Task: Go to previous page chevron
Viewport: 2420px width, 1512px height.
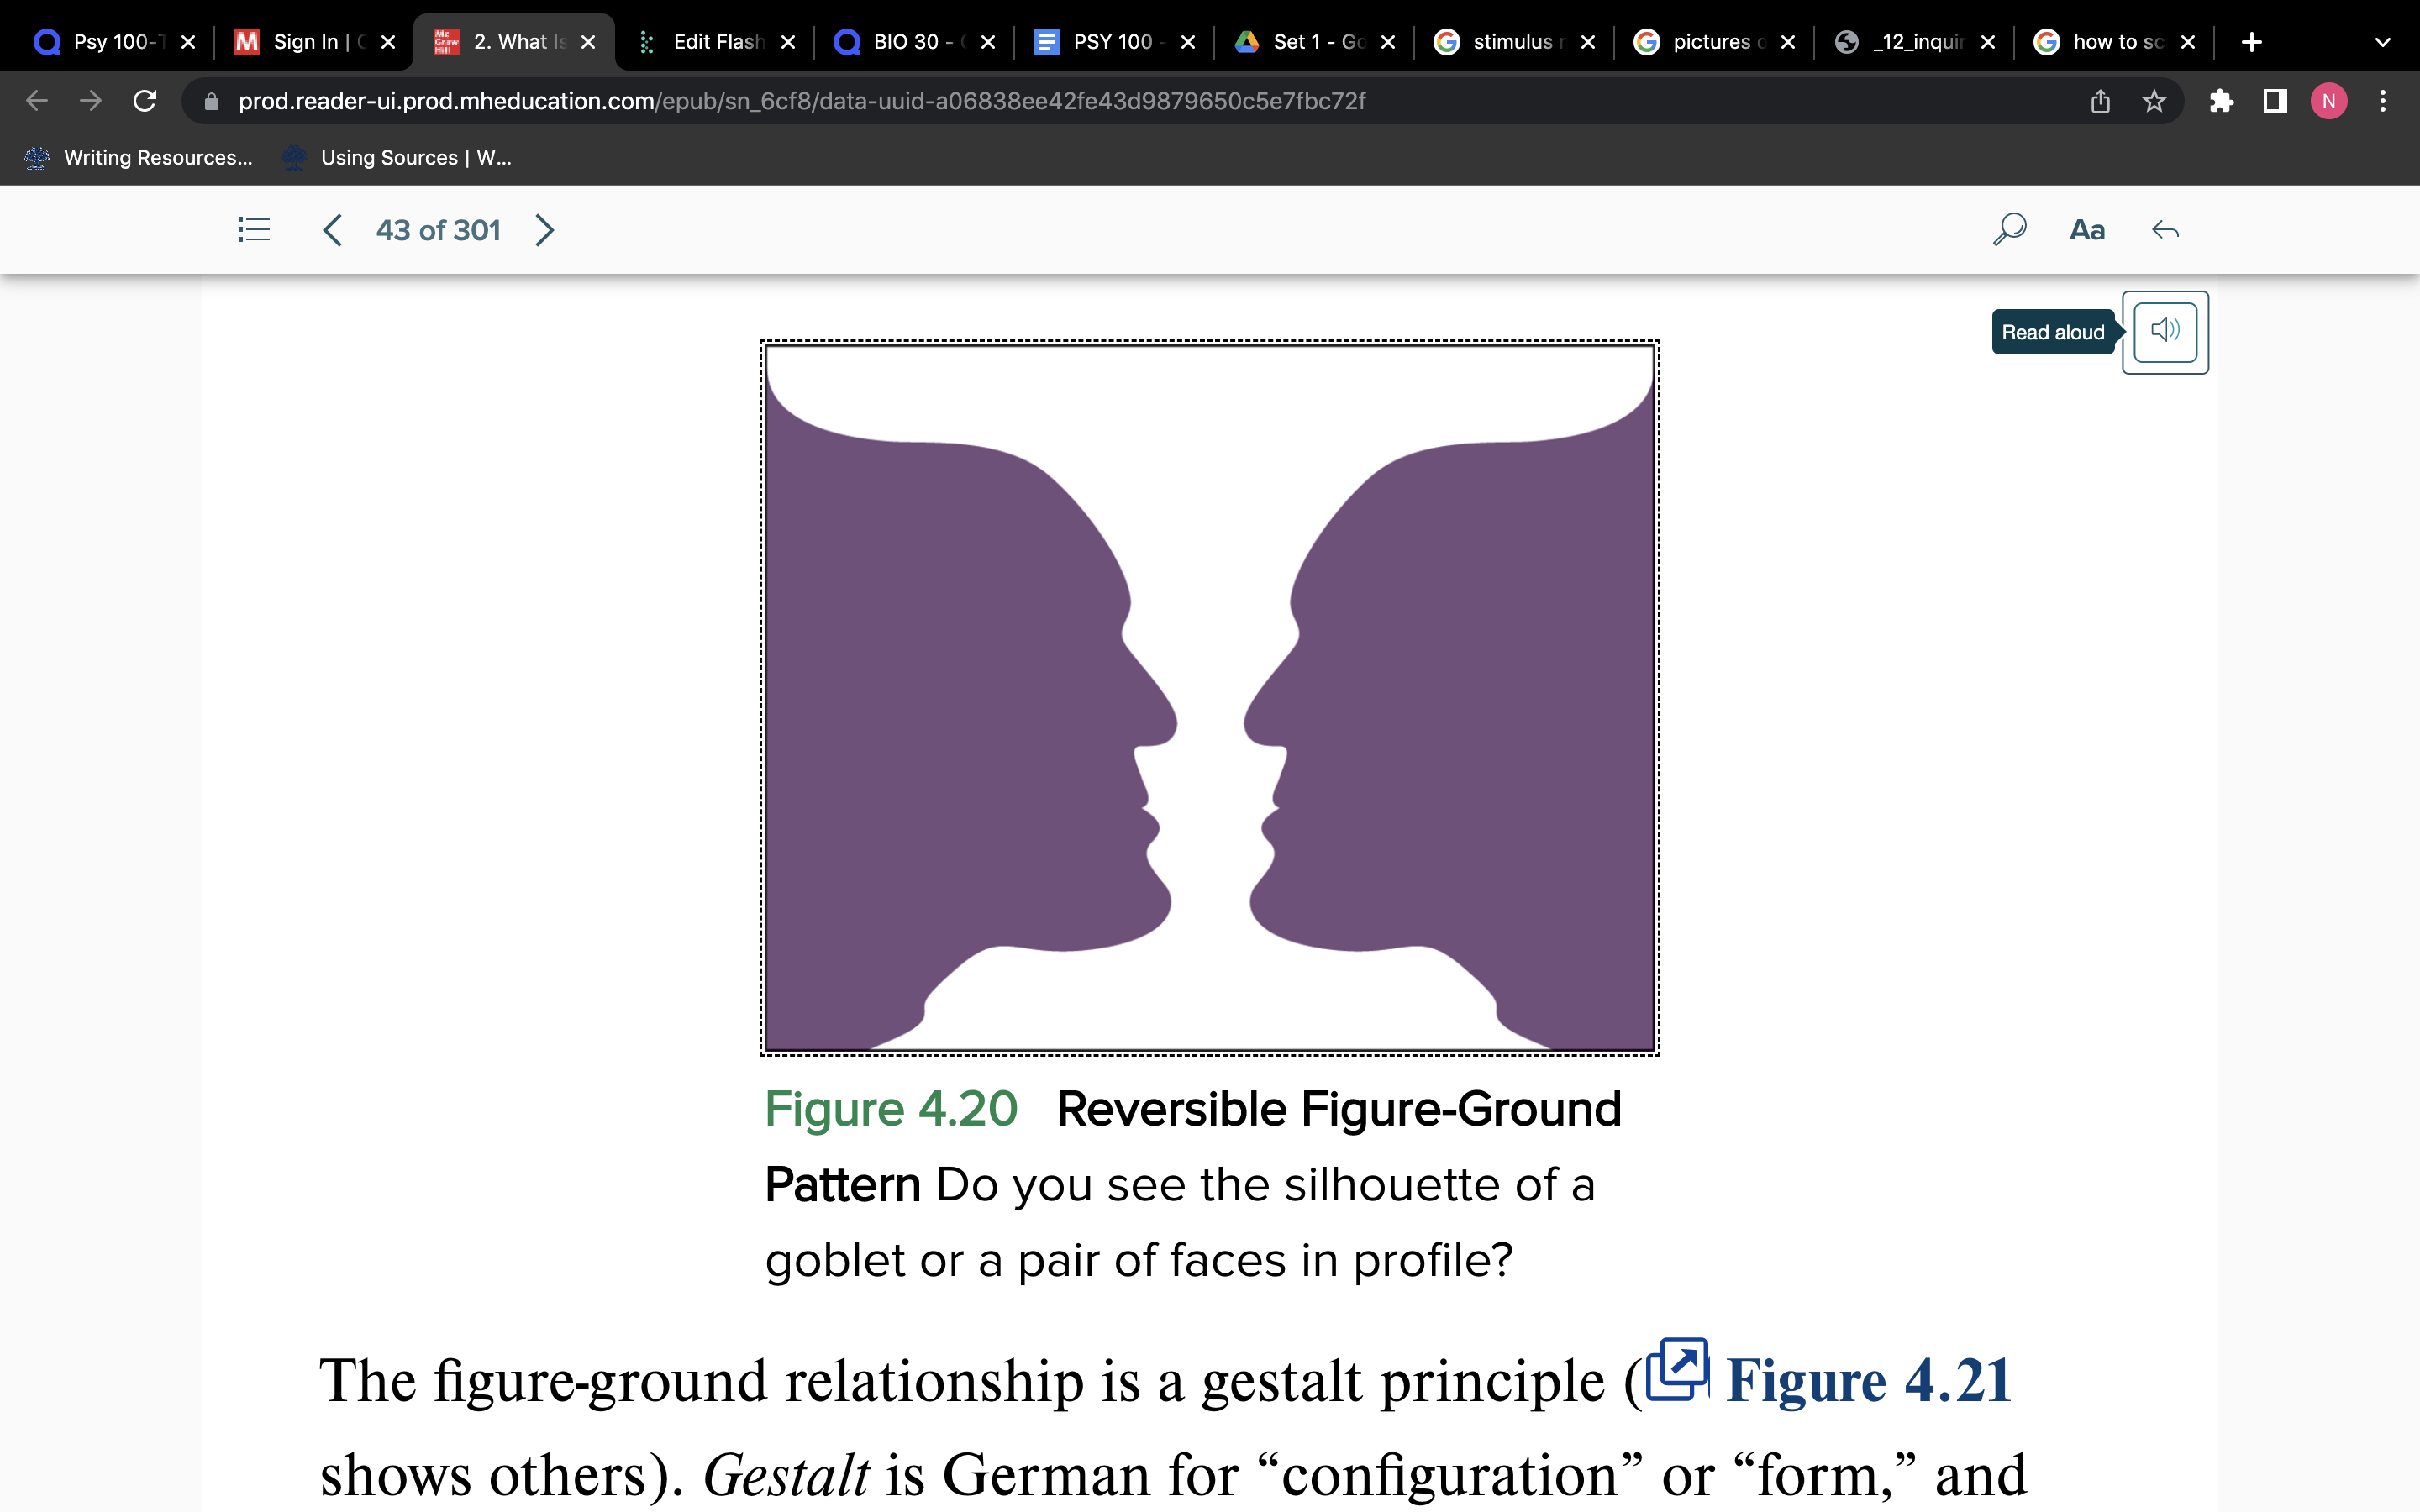Action: (333, 230)
